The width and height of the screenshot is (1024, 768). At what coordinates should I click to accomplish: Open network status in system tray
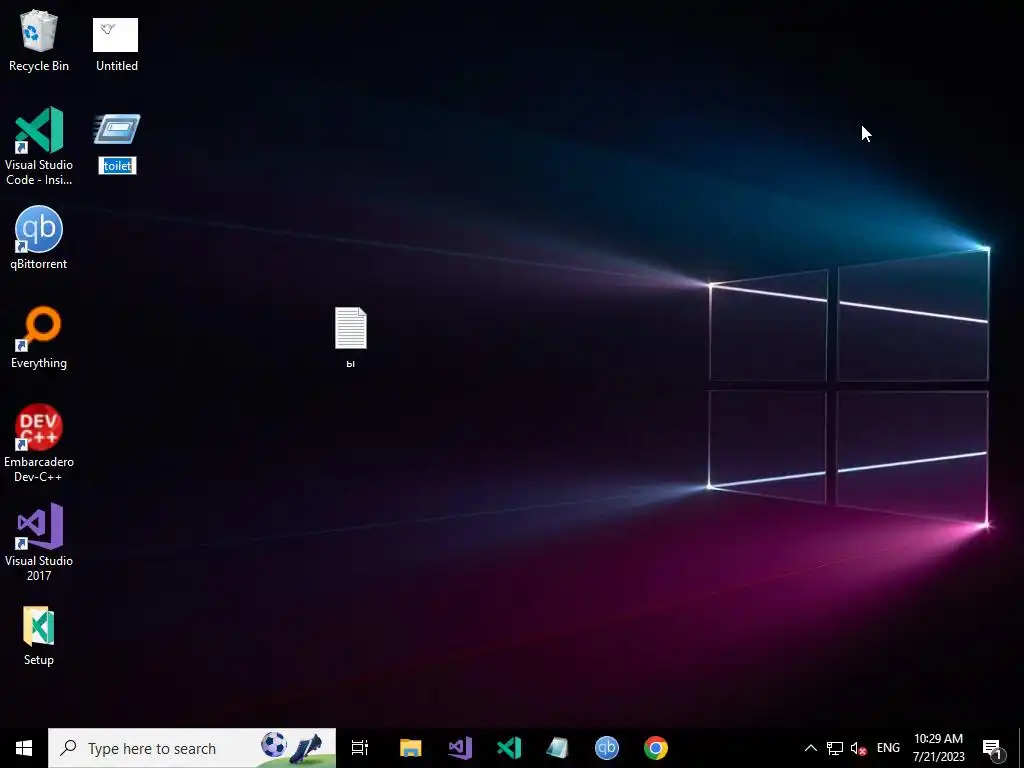(x=835, y=748)
